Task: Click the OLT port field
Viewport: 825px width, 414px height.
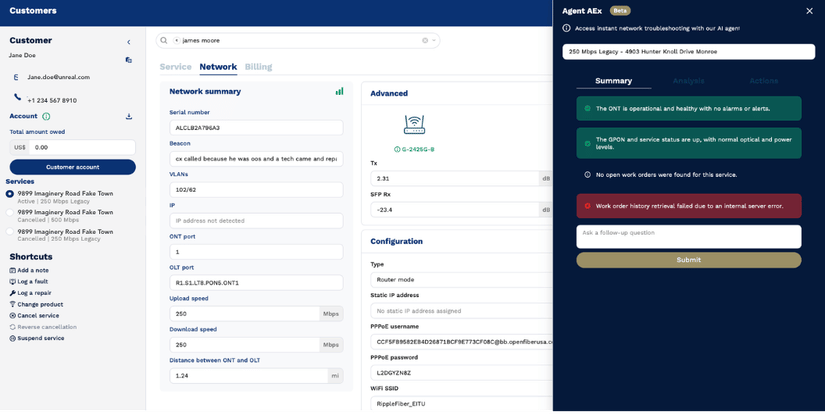Action: tap(256, 283)
